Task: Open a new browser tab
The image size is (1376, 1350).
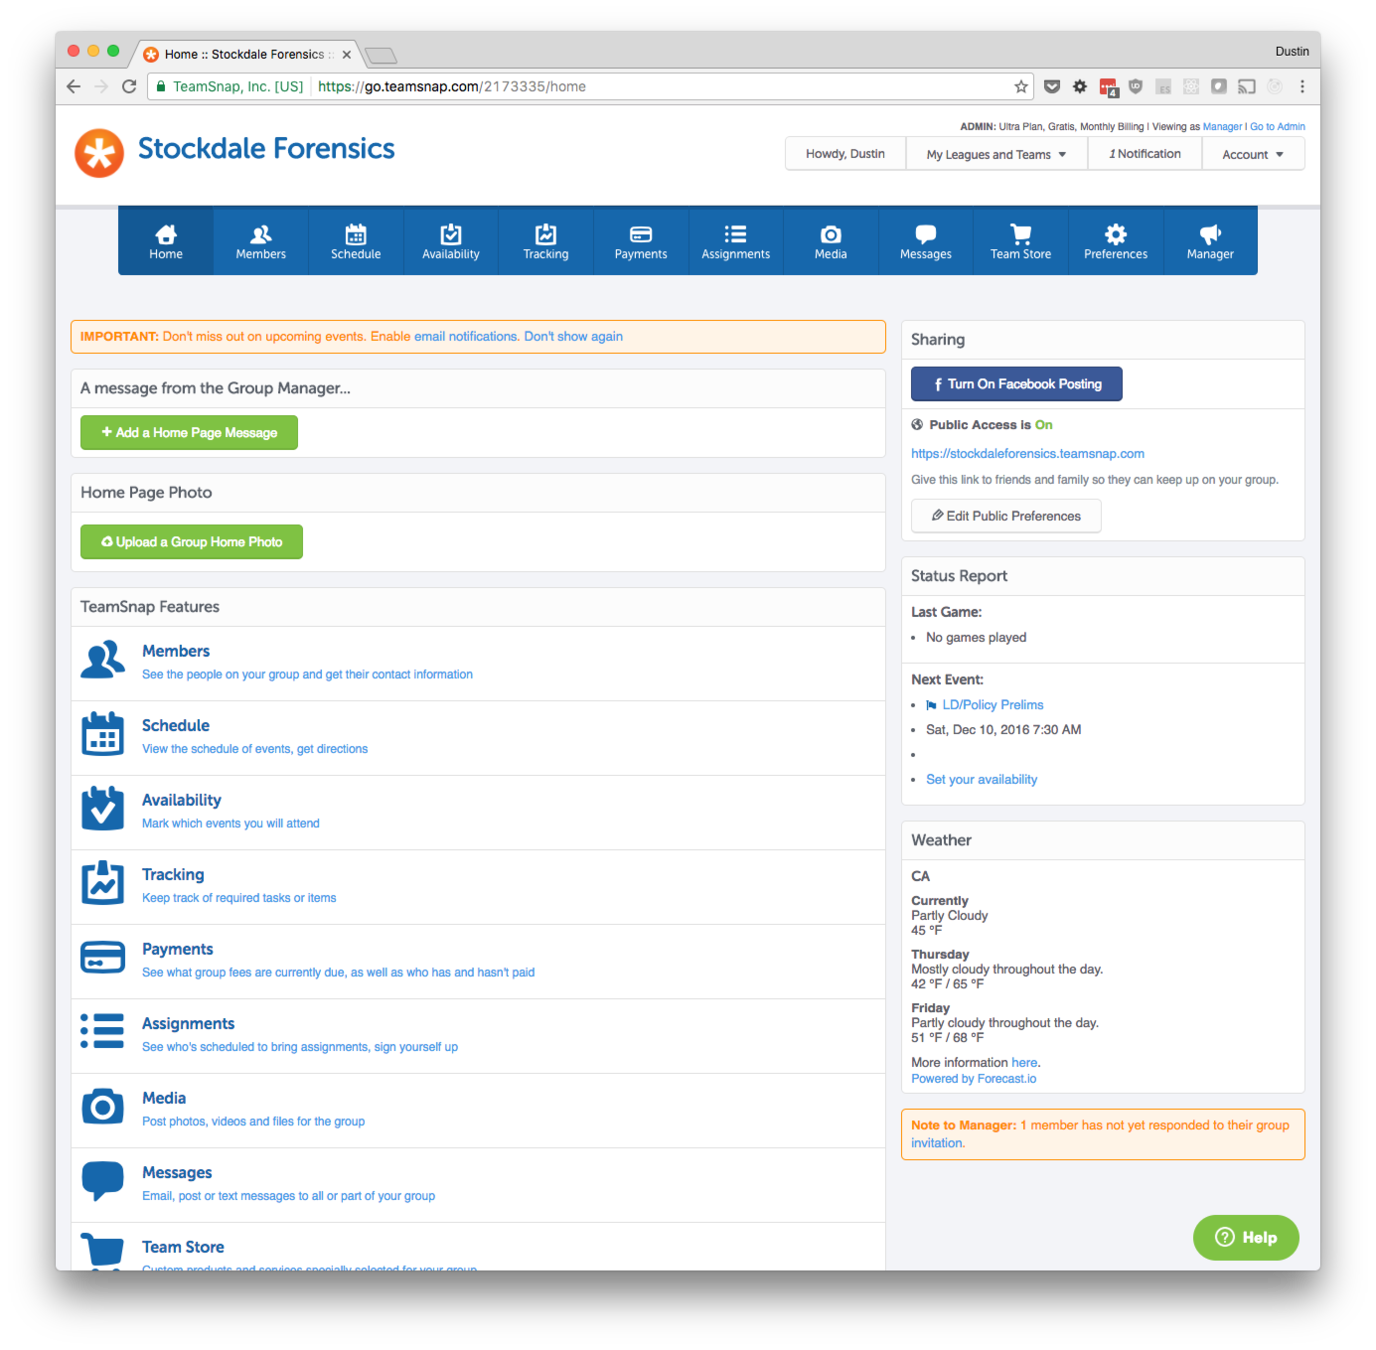Action: 381,55
